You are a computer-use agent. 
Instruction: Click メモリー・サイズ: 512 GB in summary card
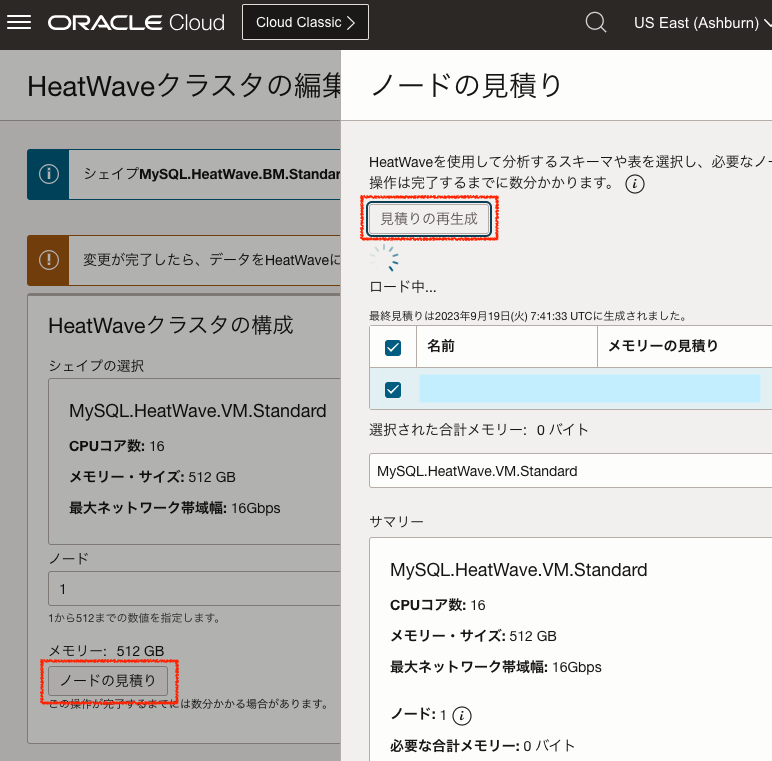coord(473,636)
